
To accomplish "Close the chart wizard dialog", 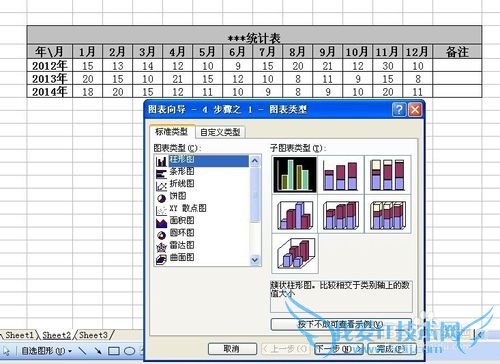I will 415,109.
